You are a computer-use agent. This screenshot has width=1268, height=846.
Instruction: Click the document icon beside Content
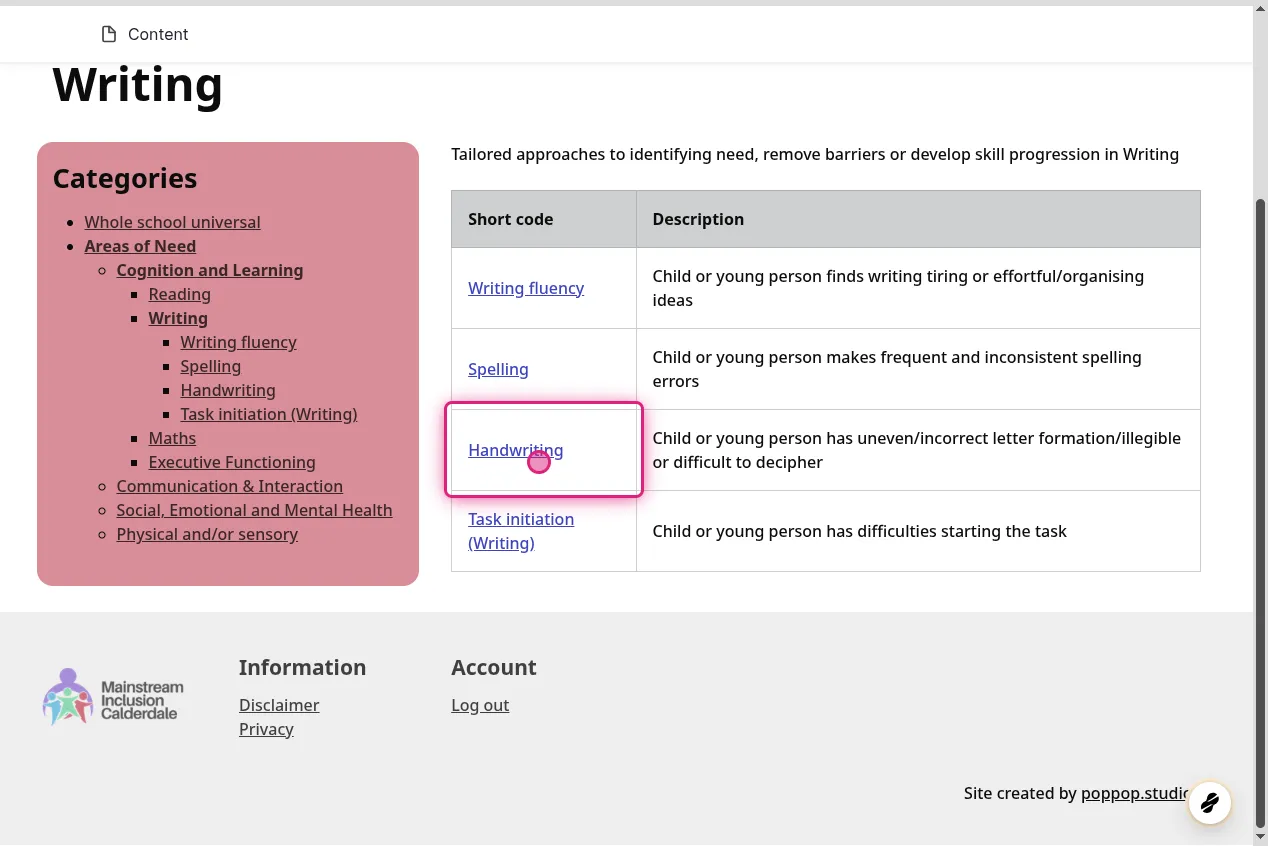coord(109,34)
